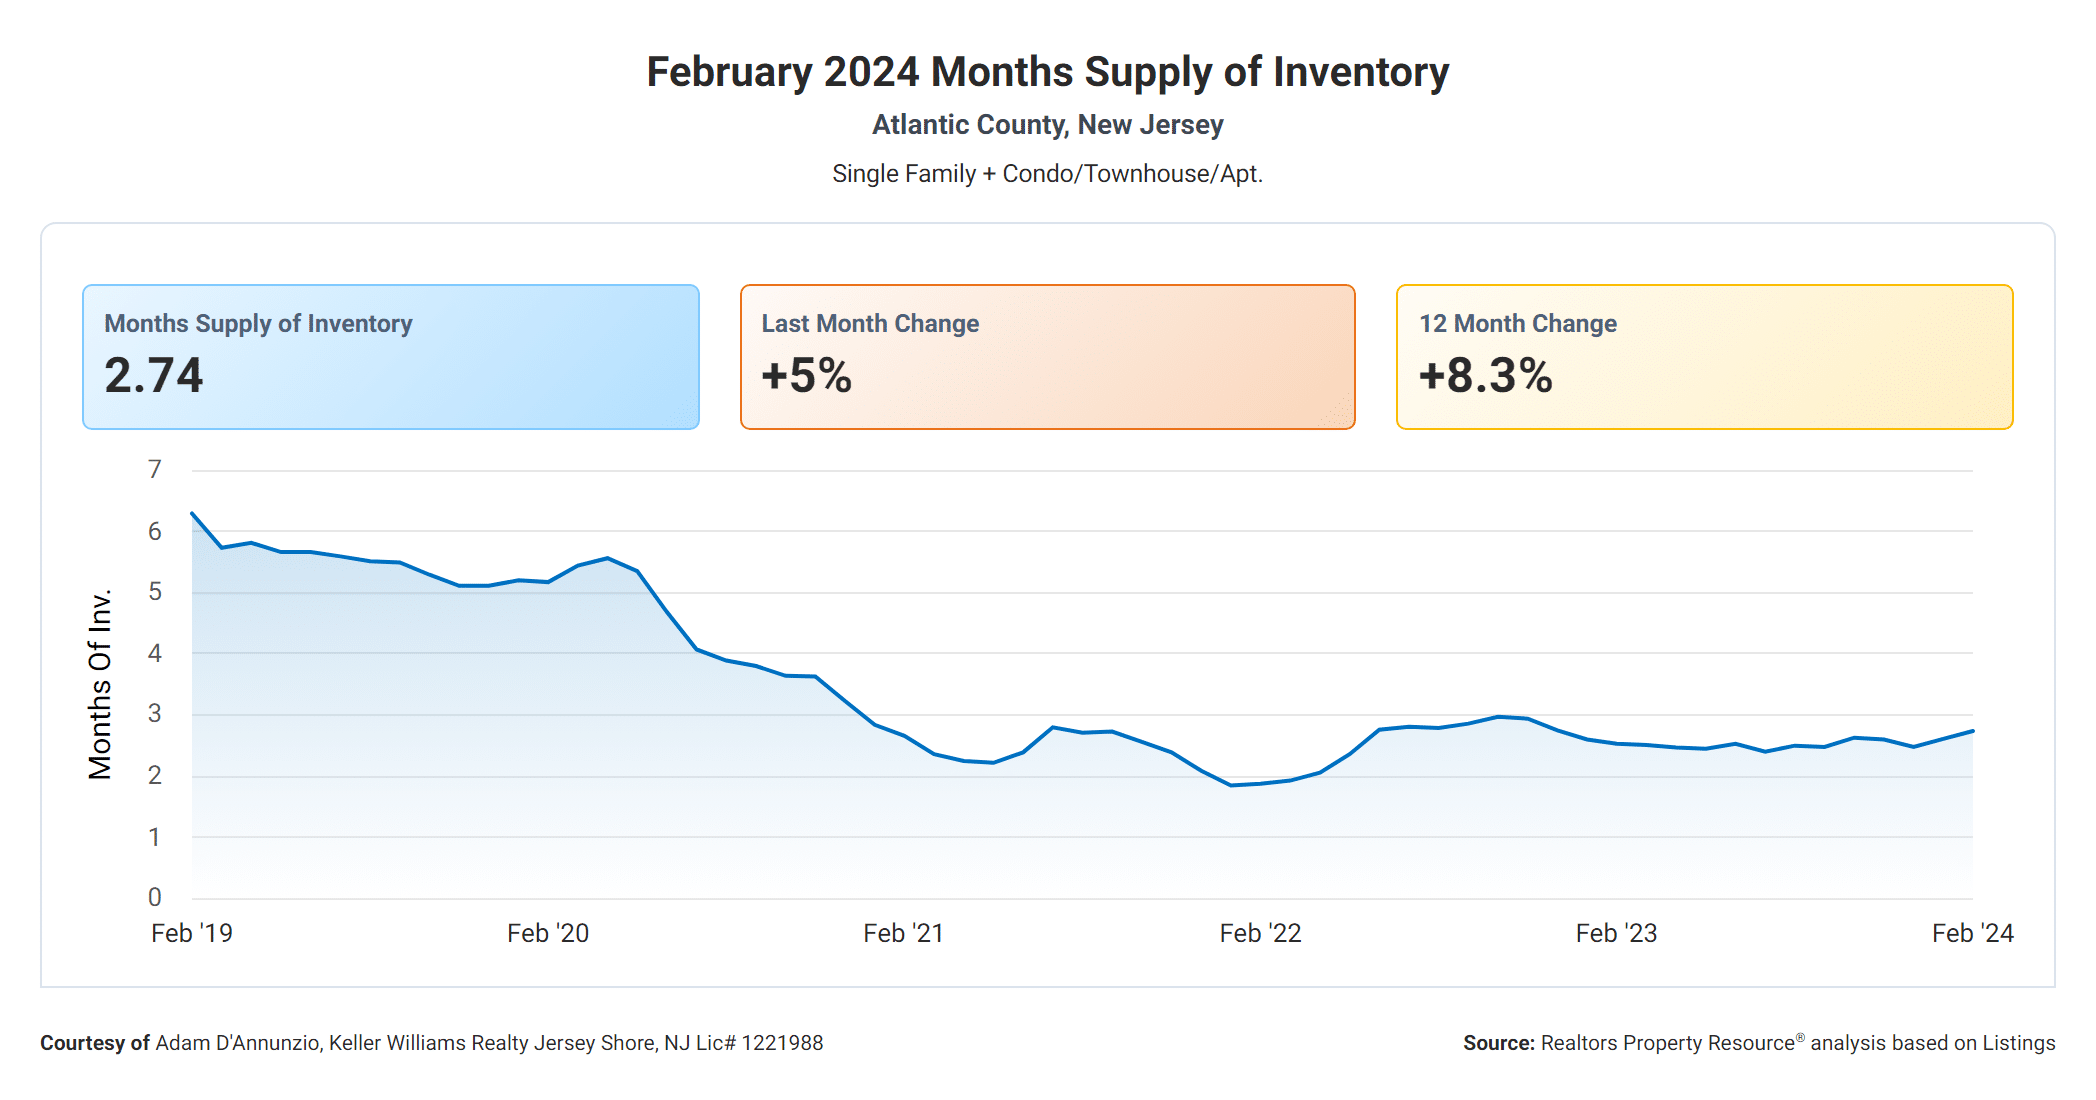2096x1100 pixels.
Task: Click the Last Month Change card
Action: pos(1047,357)
